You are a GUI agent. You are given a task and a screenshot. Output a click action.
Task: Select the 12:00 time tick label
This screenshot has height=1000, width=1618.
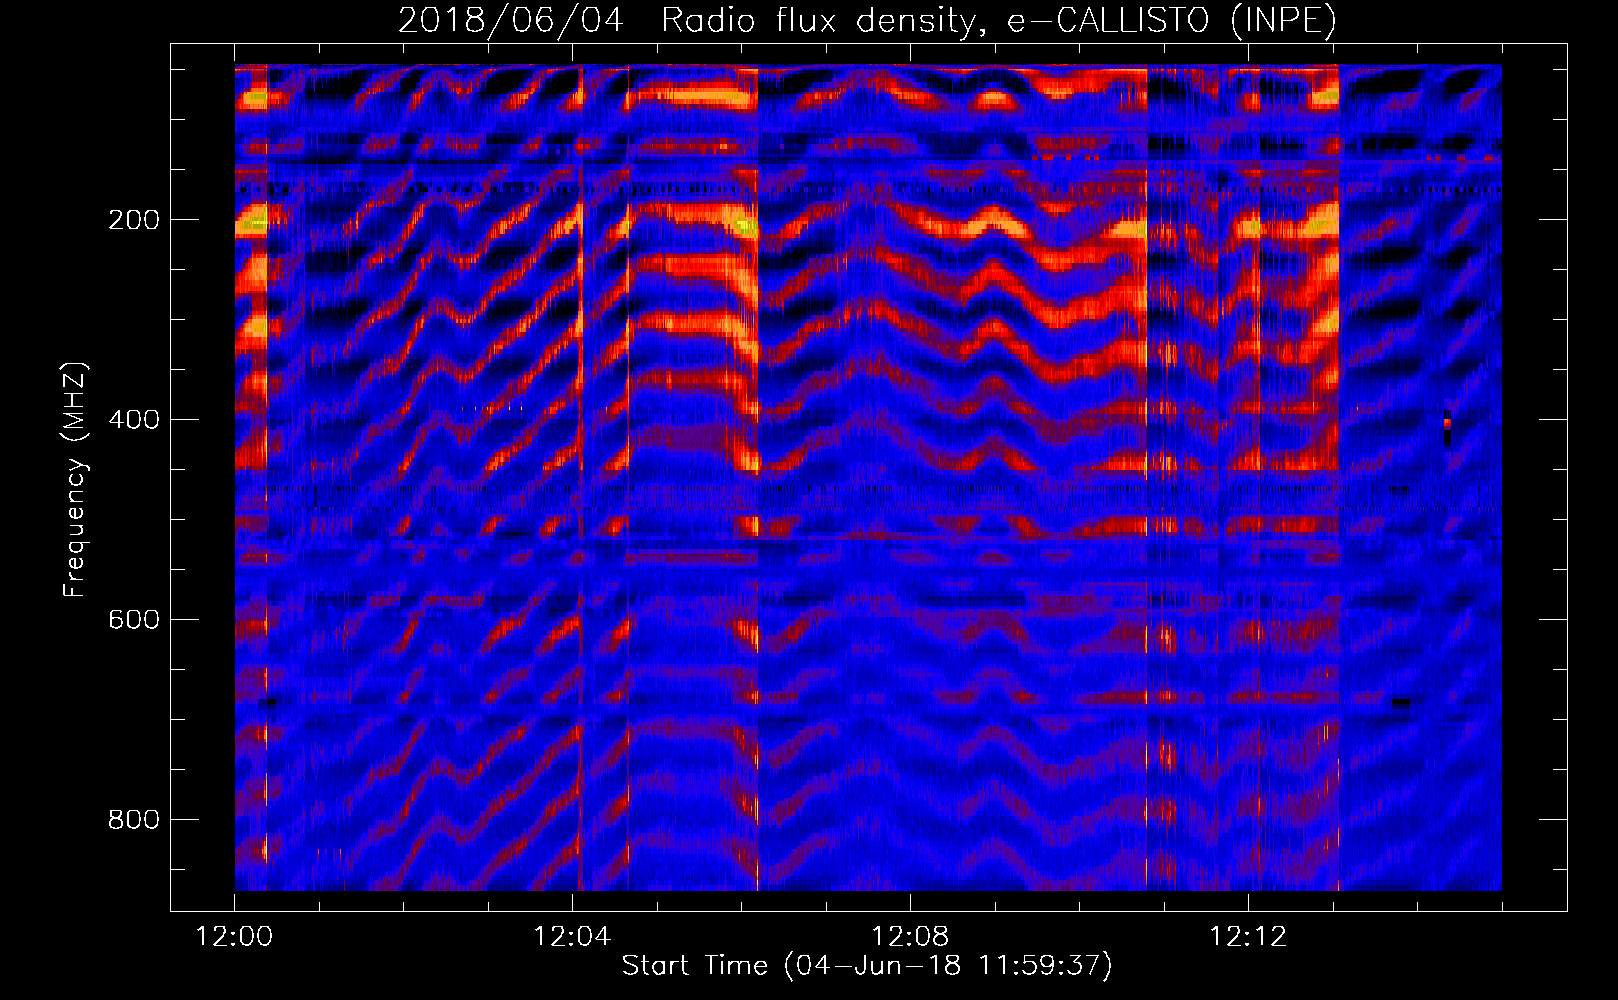pos(235,937)
